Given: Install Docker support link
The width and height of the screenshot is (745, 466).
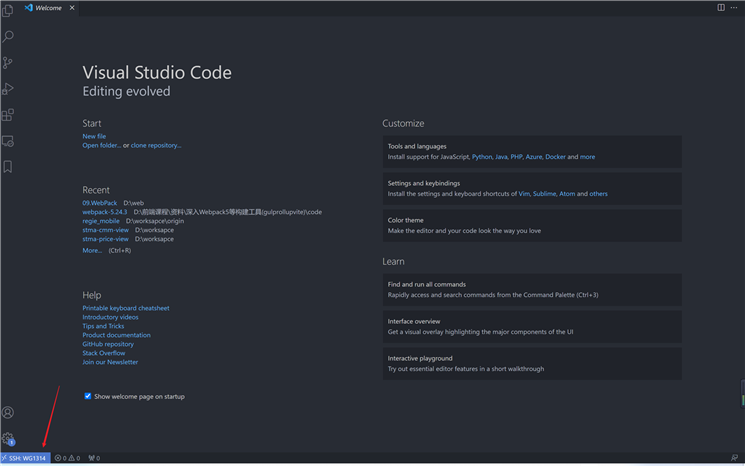Looking at the screenshot, I should coord(555,157).
